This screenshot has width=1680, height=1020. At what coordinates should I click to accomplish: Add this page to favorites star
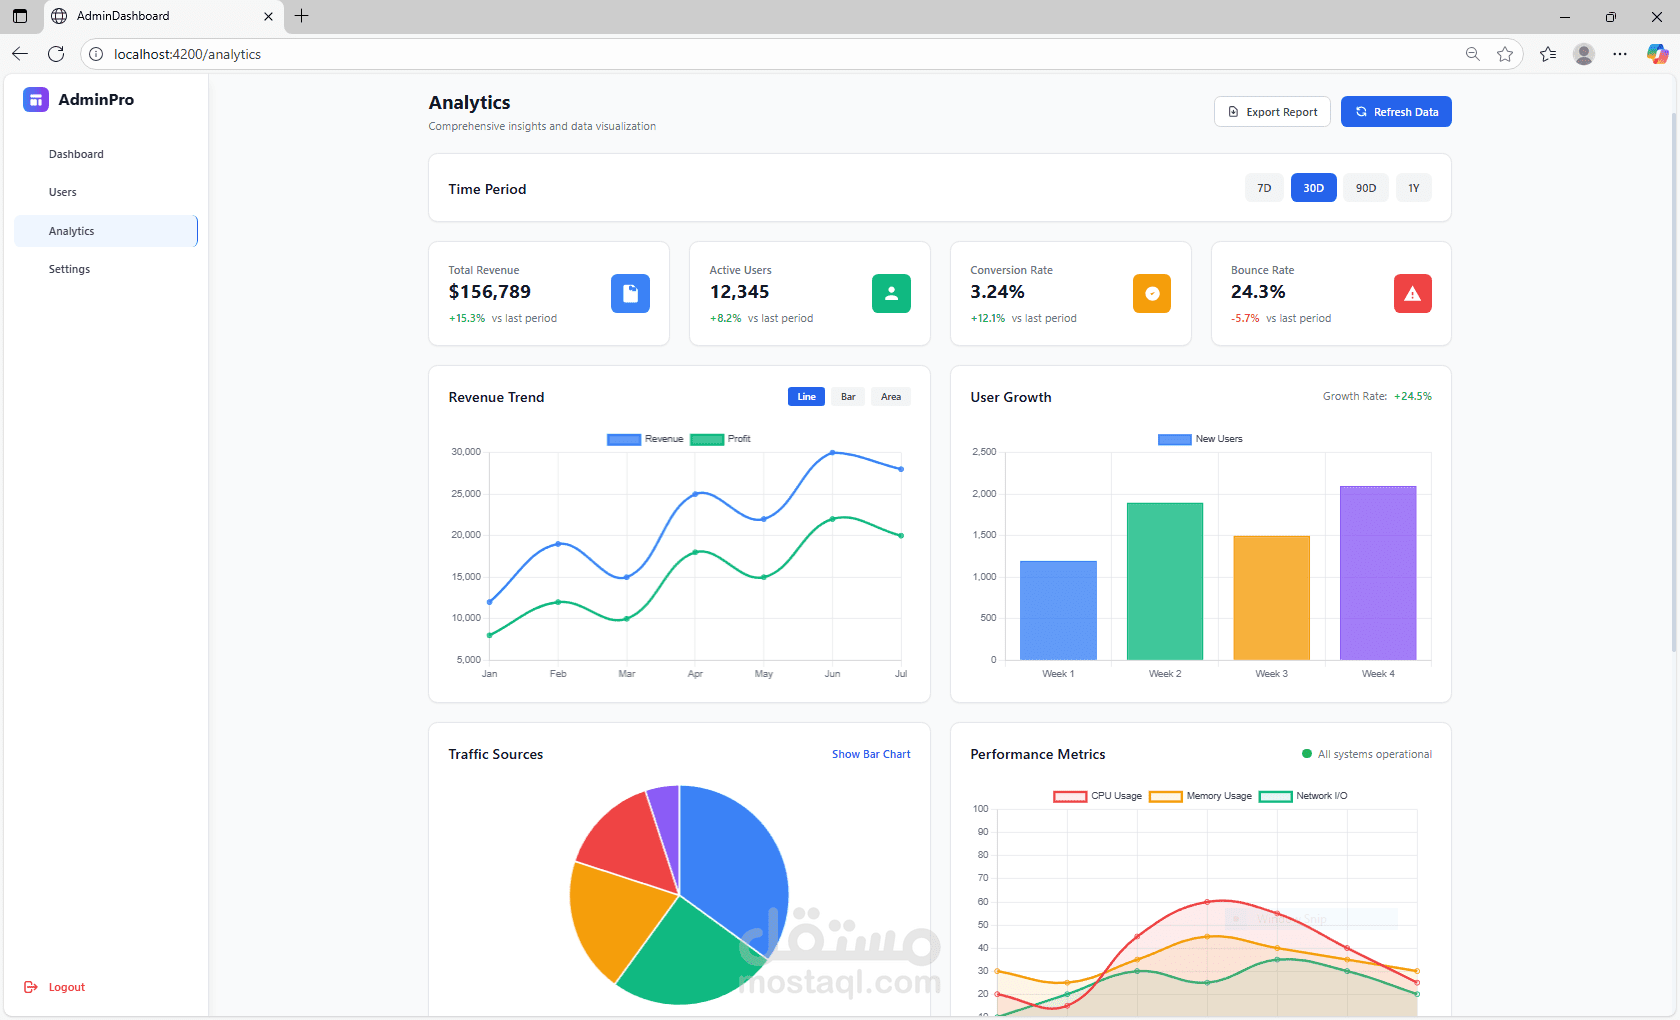pos(1505,54)
